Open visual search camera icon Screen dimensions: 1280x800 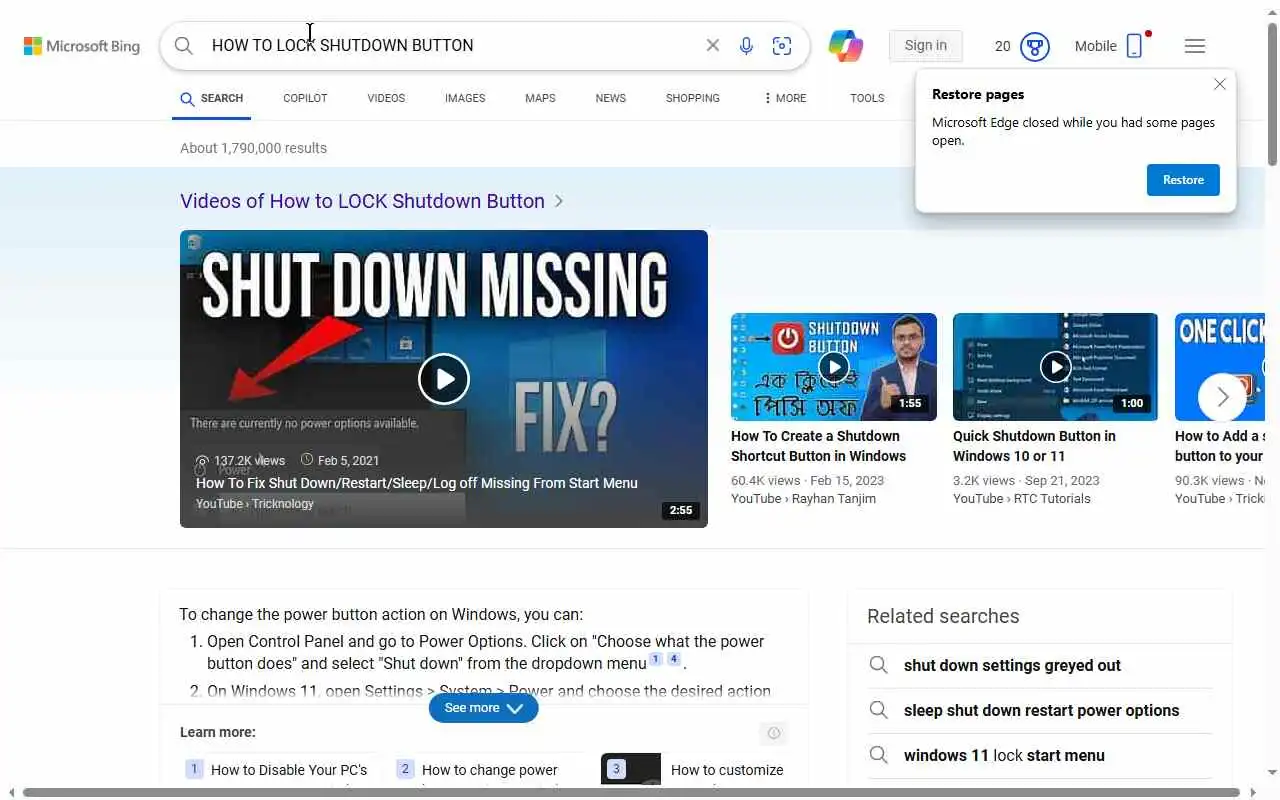coord(782,46)
